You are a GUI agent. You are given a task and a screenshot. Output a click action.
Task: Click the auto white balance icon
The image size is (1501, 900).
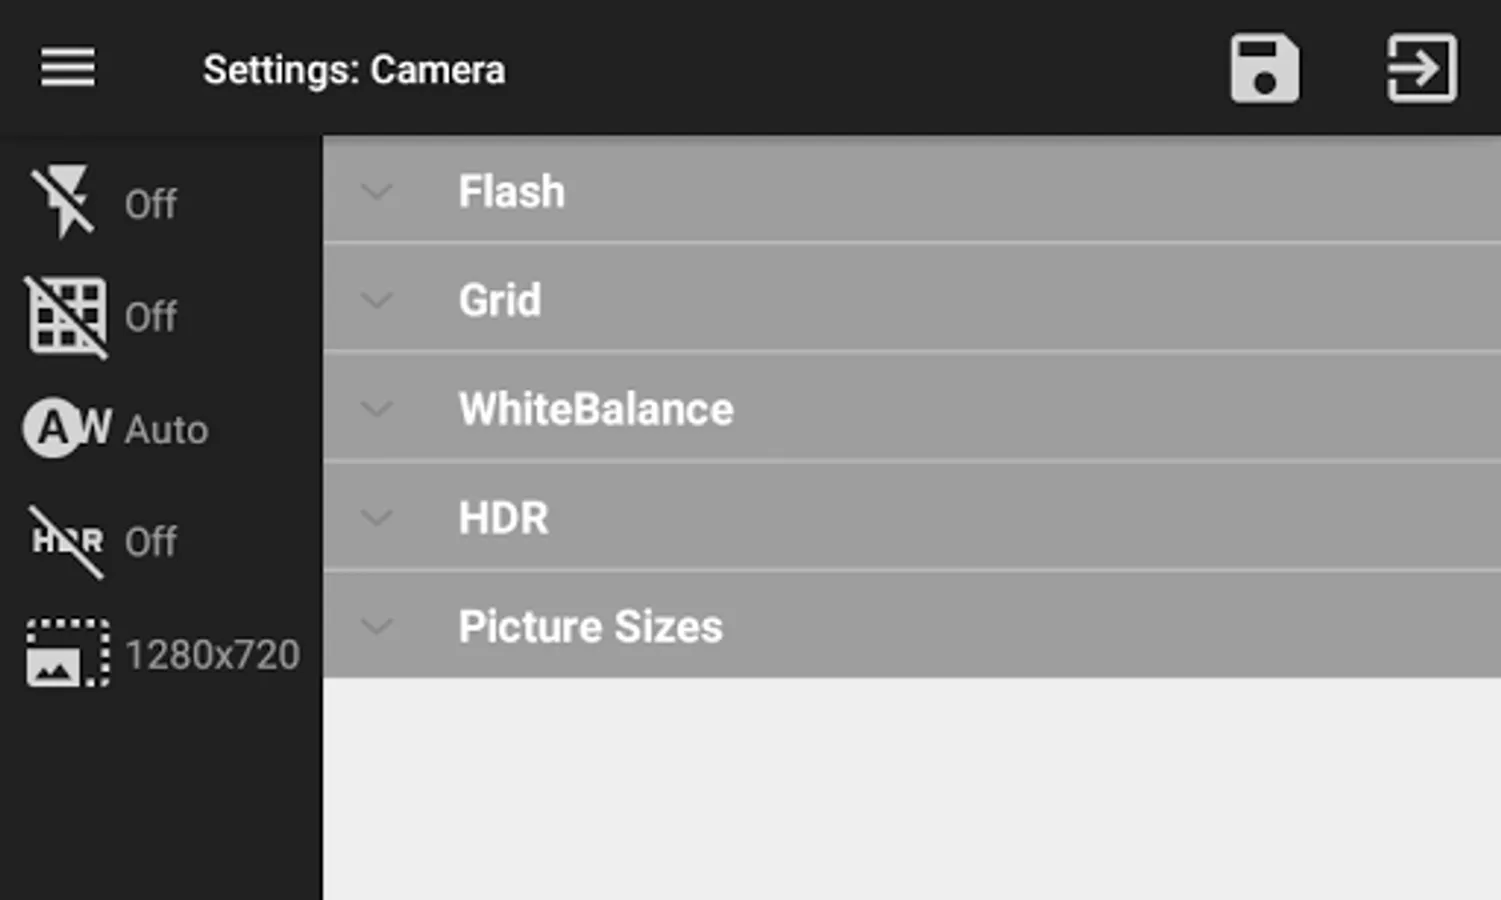click(66, 428)
